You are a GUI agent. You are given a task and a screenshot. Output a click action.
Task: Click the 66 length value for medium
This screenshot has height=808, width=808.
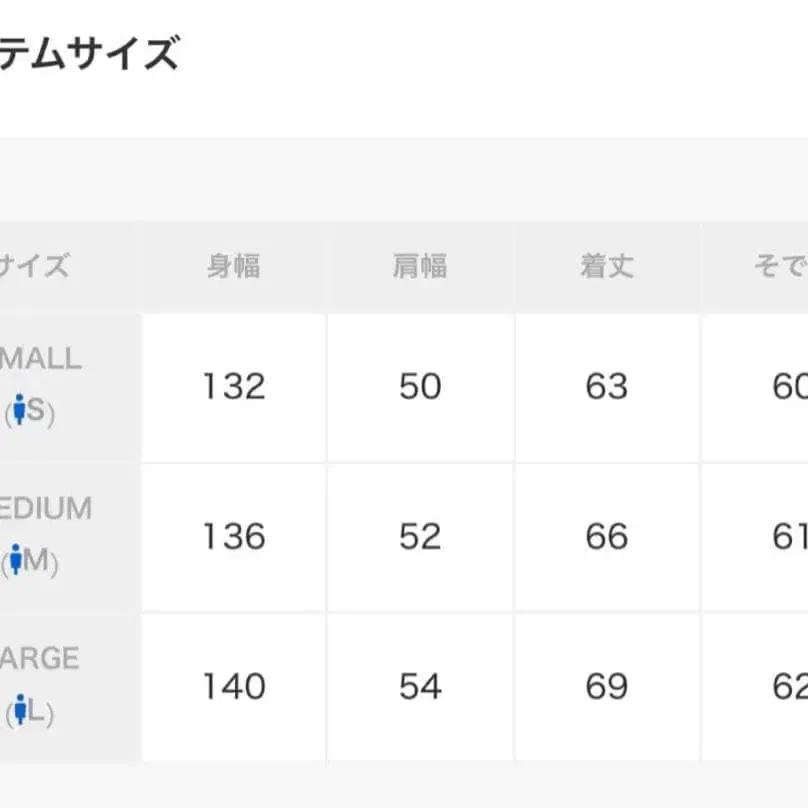coord(607,537)
